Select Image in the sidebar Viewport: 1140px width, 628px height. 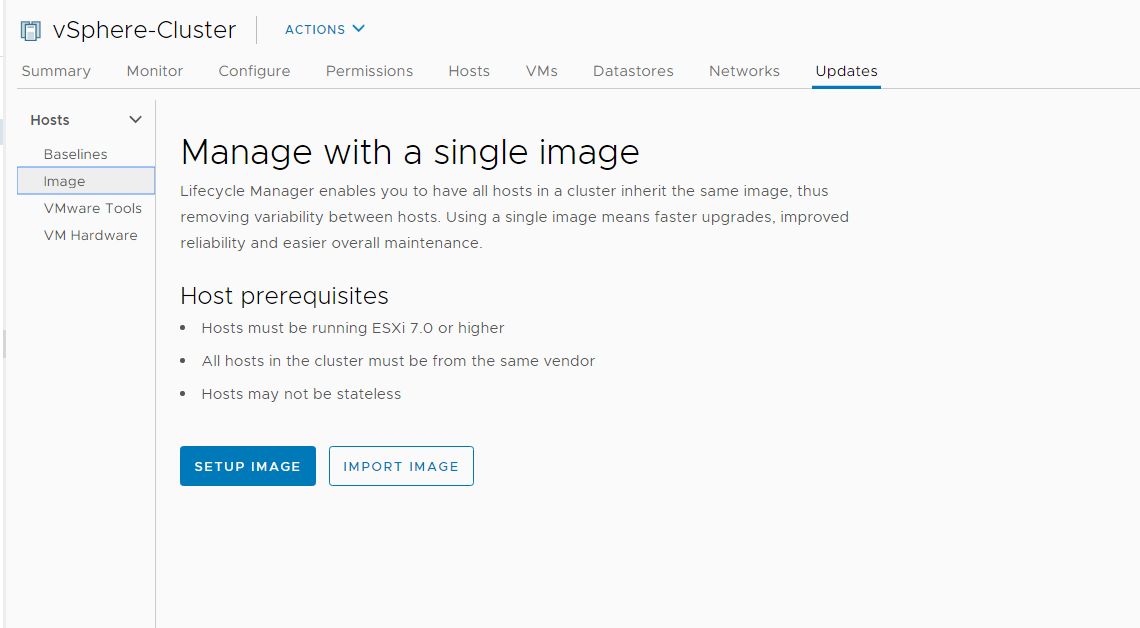coord(86,181)
